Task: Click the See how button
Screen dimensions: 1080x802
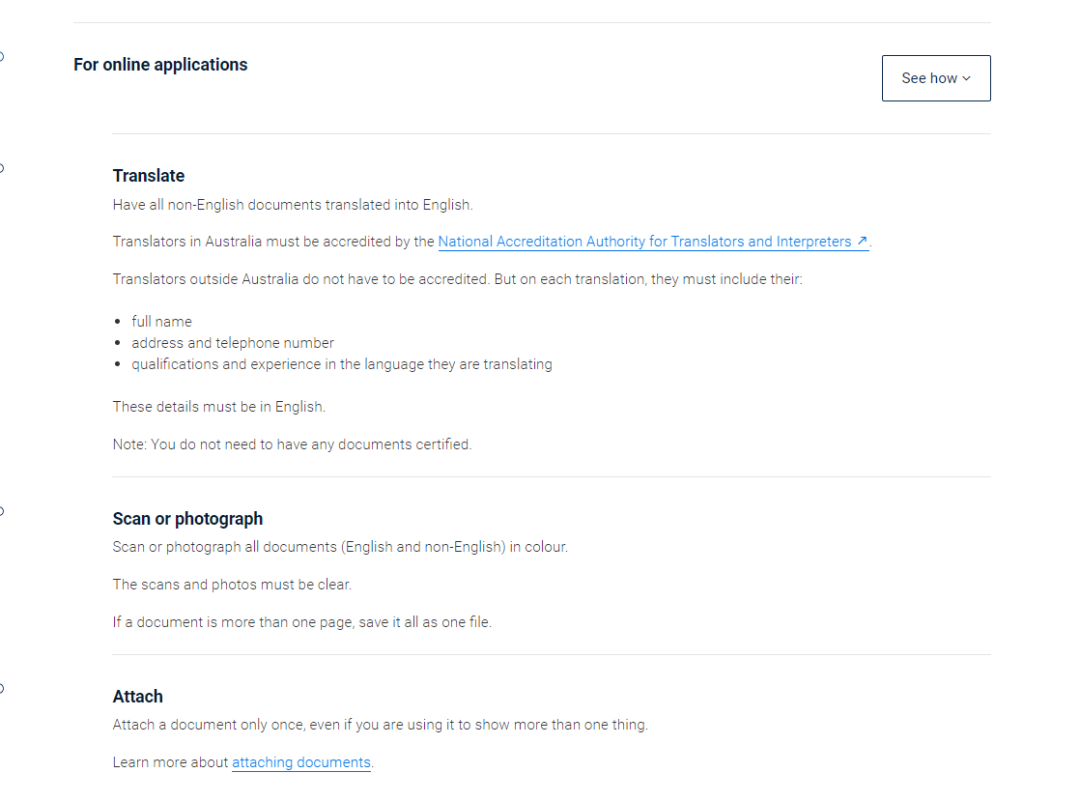Action: pos(935,79)
